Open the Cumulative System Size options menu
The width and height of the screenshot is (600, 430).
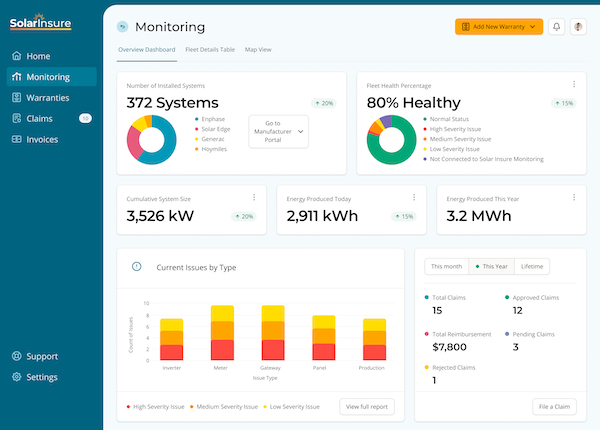pos(253,198)
